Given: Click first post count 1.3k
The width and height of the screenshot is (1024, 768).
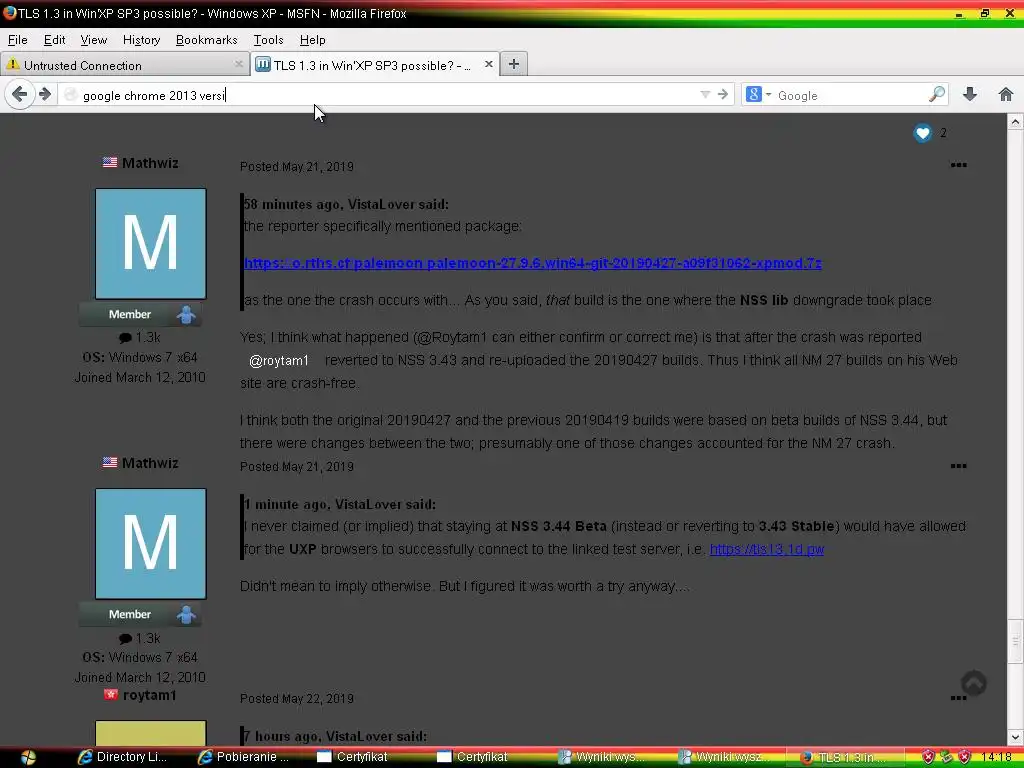Looking at the screenshot, I should click(x=140, y=338).
